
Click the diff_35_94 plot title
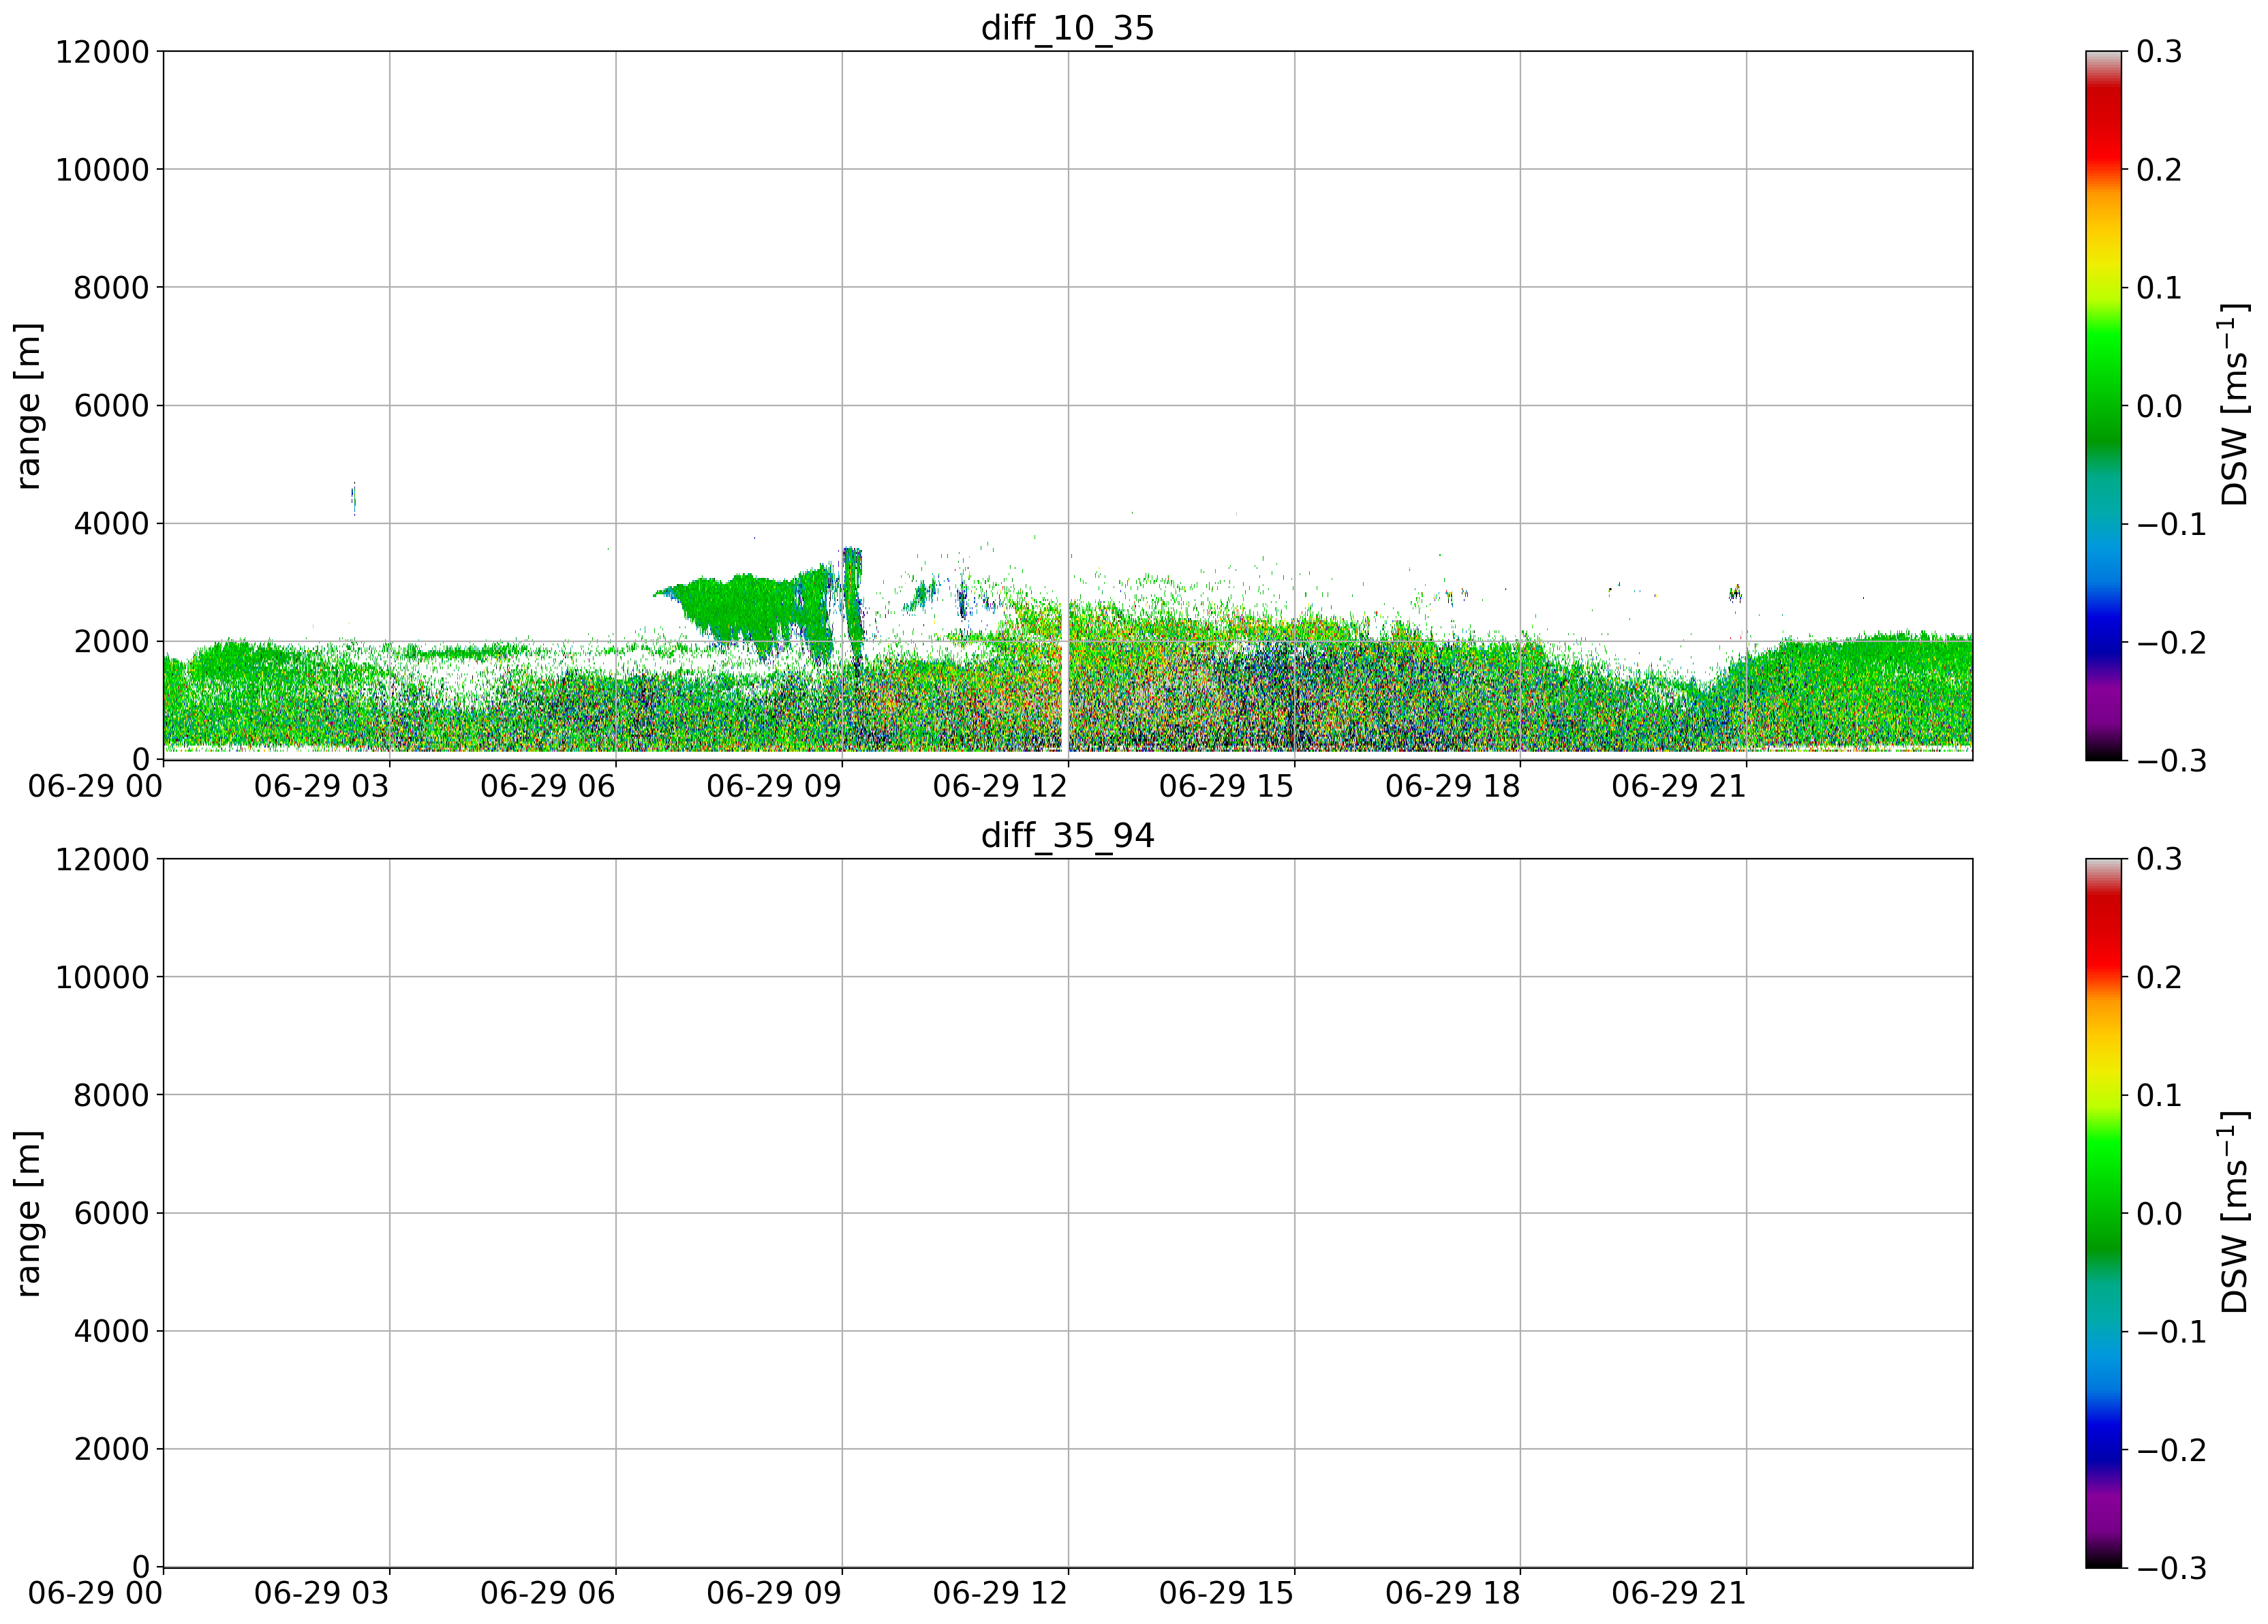[1067, 835]
